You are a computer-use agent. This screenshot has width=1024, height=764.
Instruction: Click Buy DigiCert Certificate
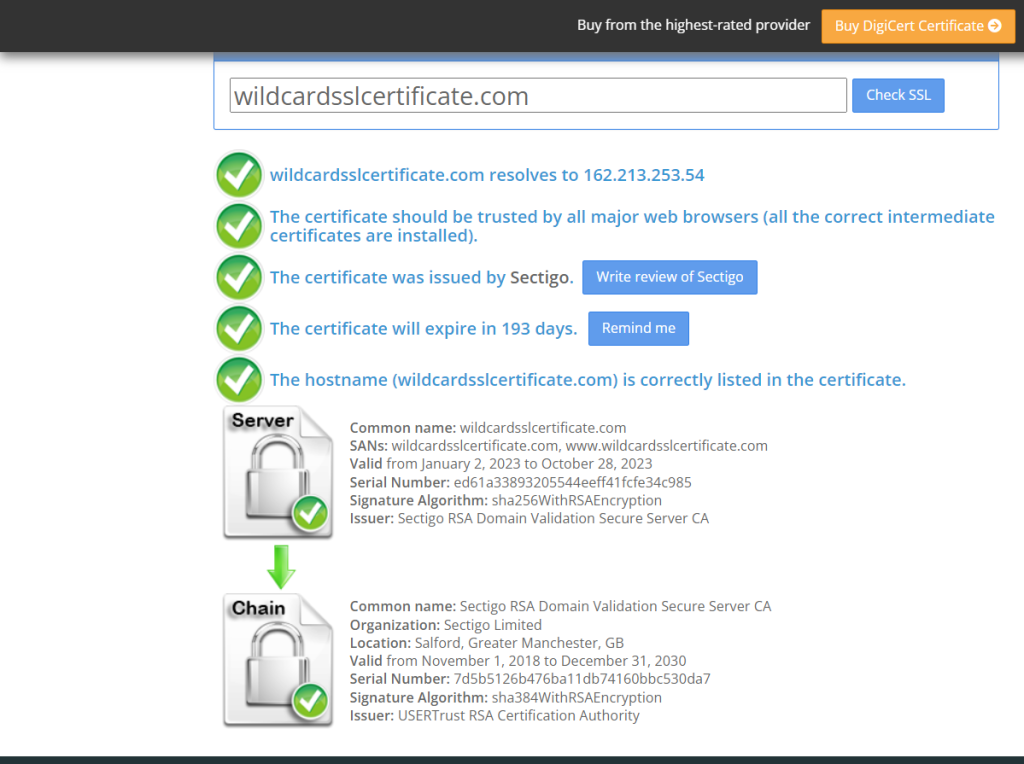point(917,25)
